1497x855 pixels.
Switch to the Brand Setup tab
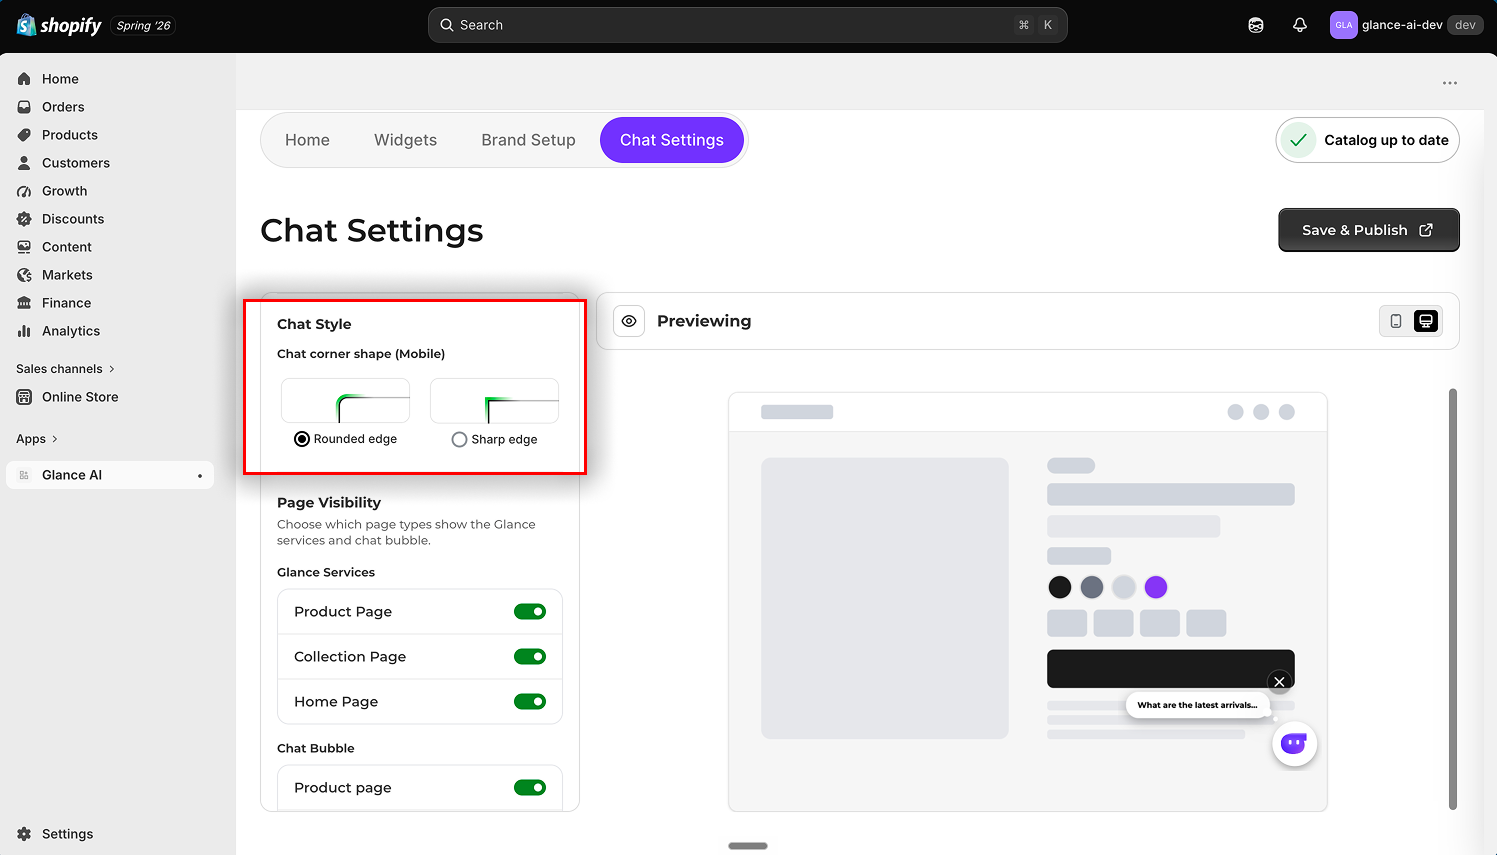(528, 140)
